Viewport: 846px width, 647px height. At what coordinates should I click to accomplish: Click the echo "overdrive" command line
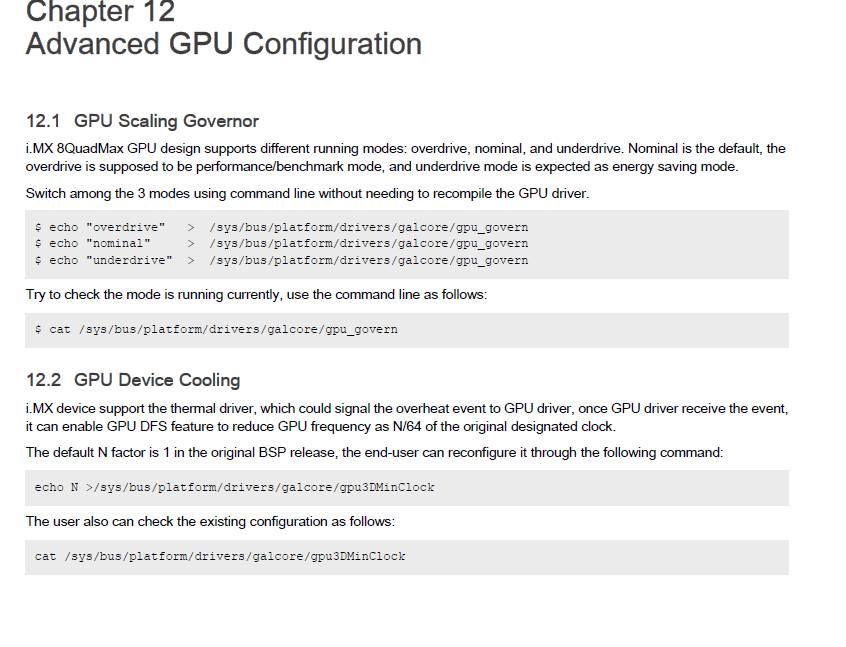[281, 227]
